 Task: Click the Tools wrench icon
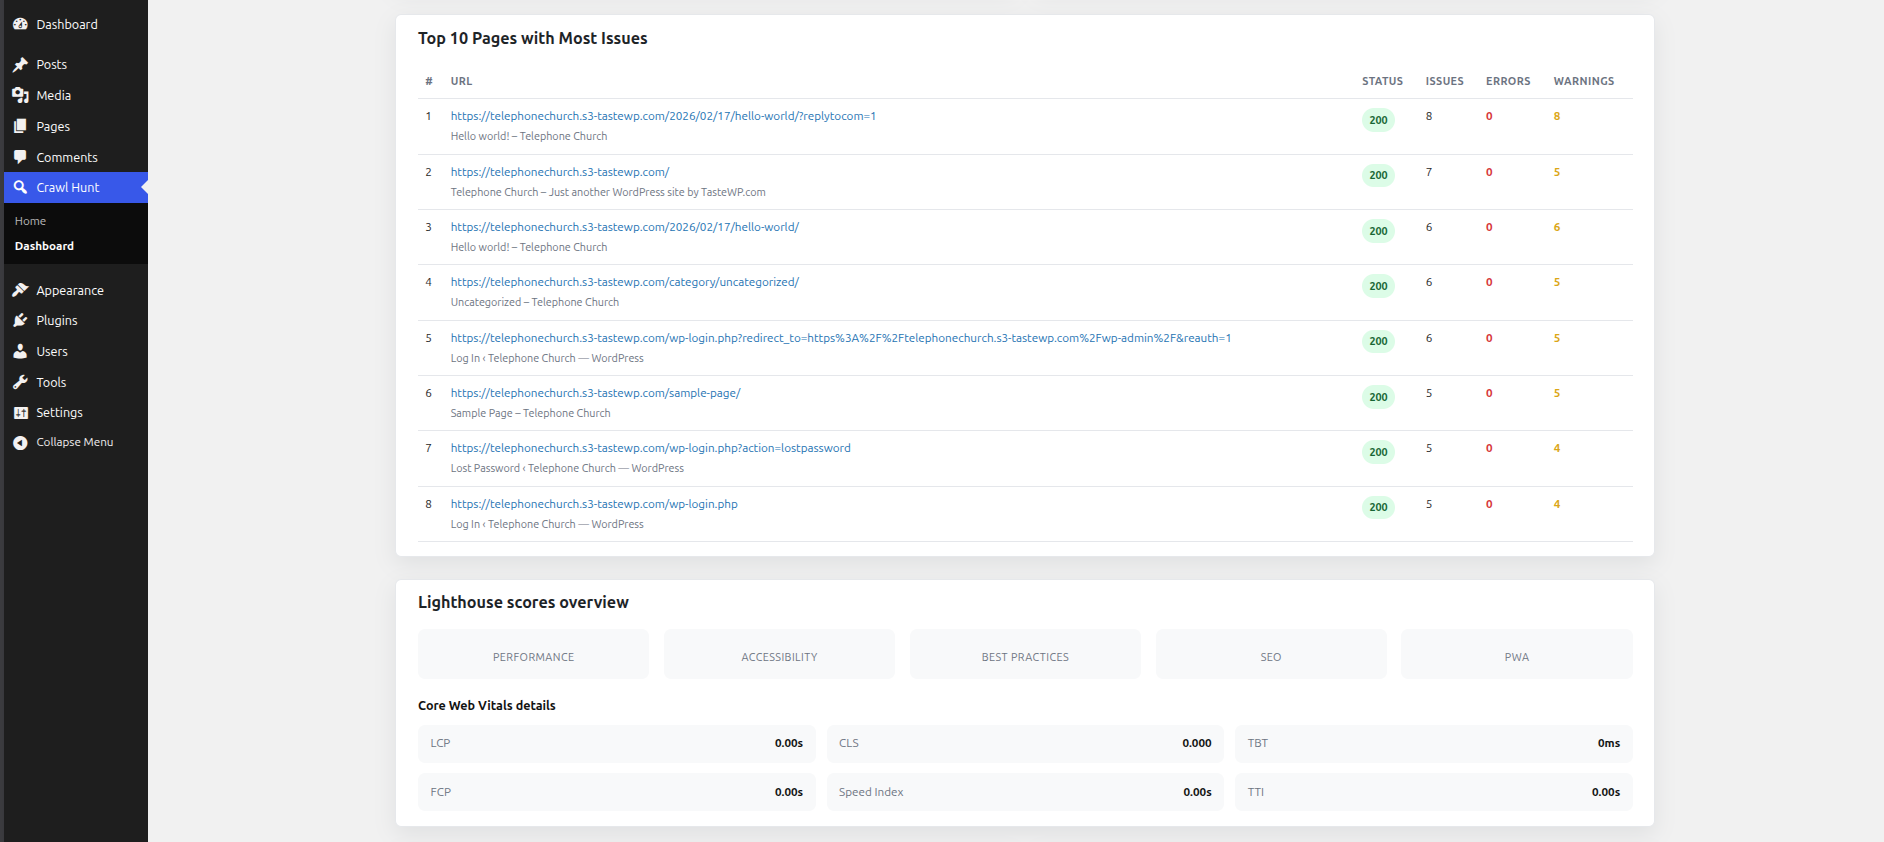pyautogui.click(x=20, y=382)
